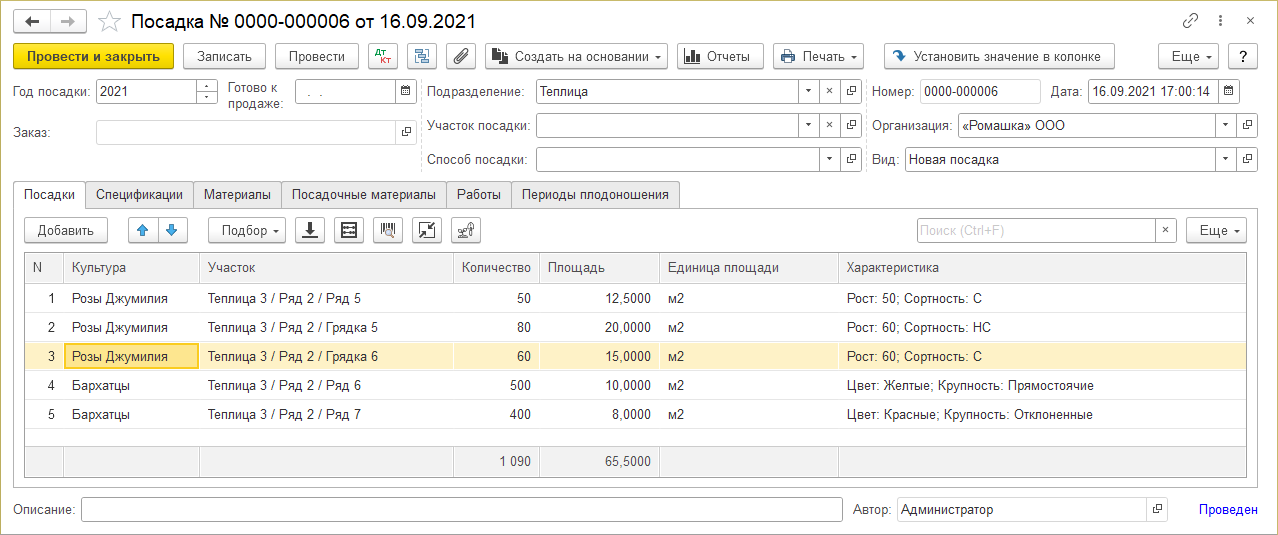Click the Провести и закрыть button
The image size is (1278, 535).
pos(94,57)
